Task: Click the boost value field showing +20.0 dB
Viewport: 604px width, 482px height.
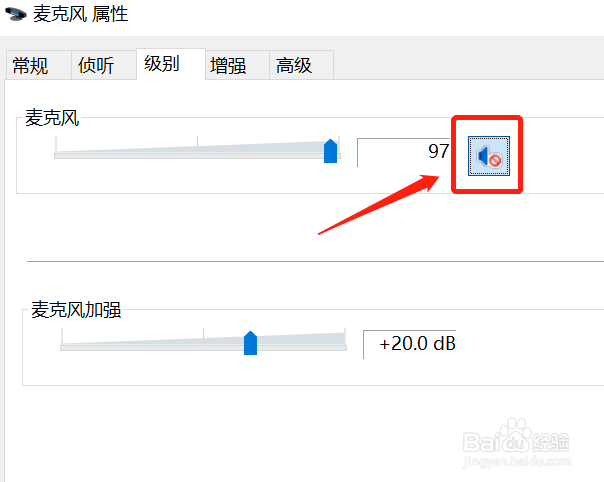Action: (410, 344)
